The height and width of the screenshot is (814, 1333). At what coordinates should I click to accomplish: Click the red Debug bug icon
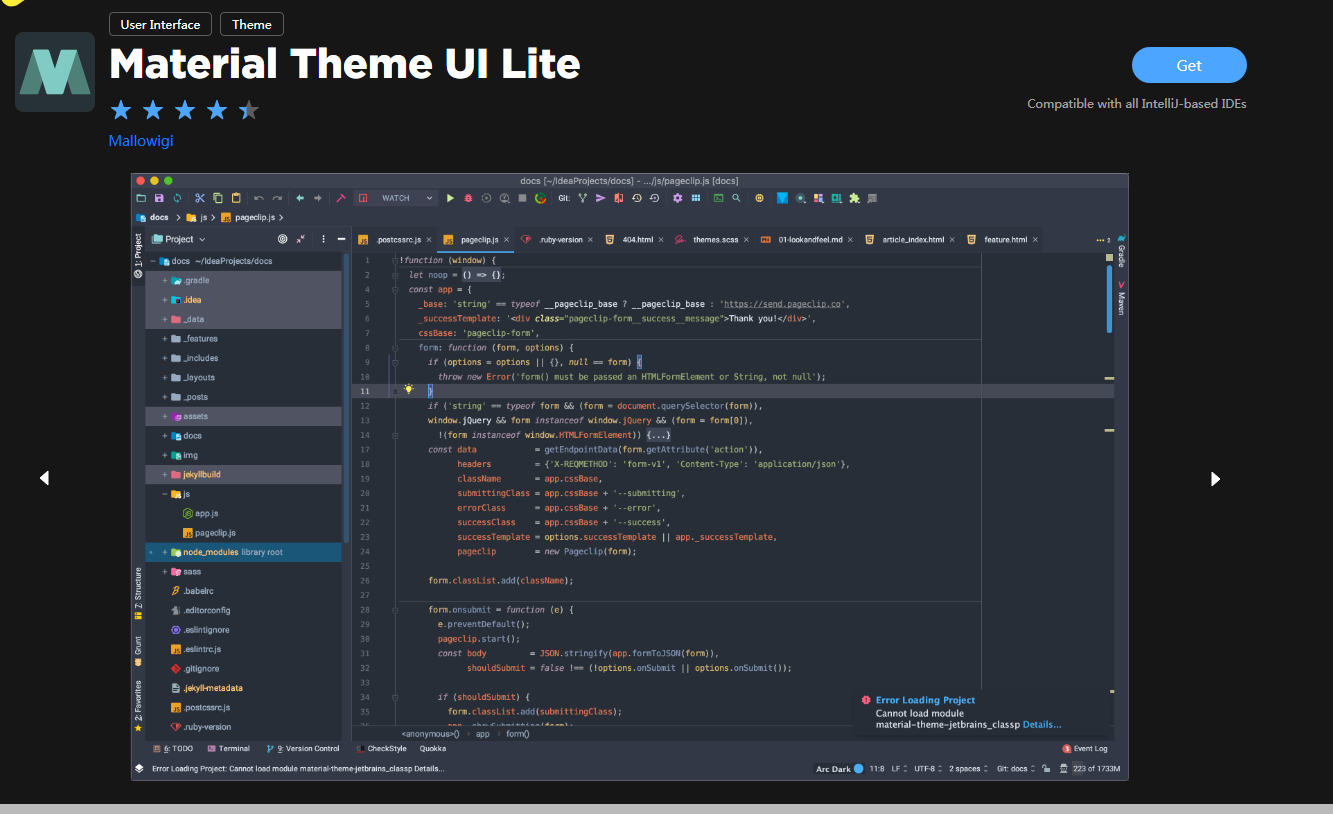click(468, 198)
